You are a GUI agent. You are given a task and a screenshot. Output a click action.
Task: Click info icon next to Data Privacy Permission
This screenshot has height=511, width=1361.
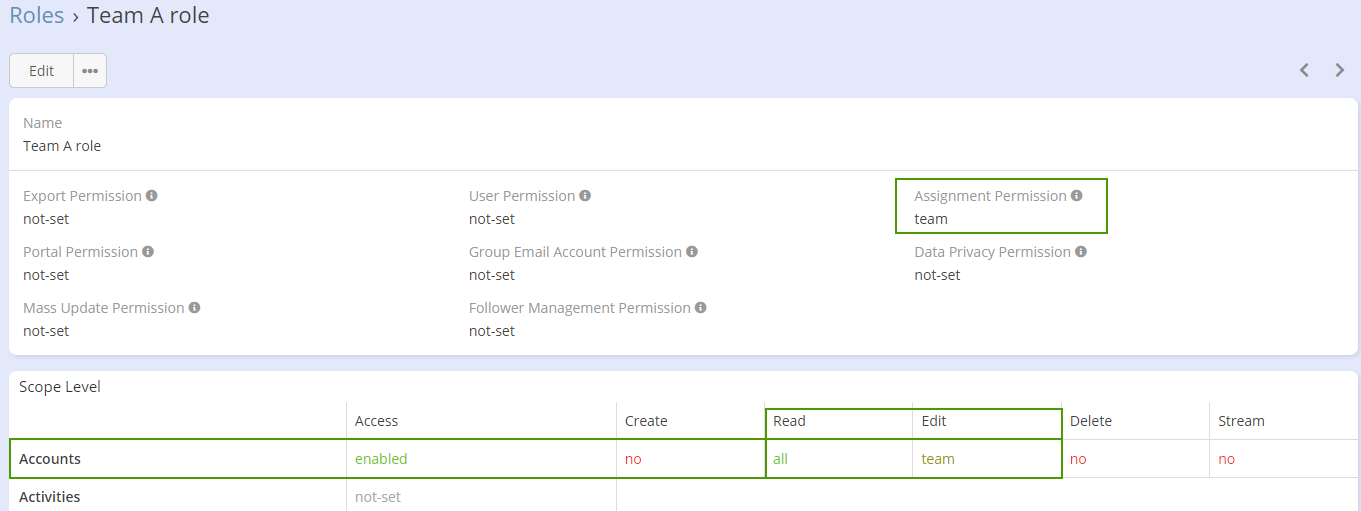pos(1081,252)
